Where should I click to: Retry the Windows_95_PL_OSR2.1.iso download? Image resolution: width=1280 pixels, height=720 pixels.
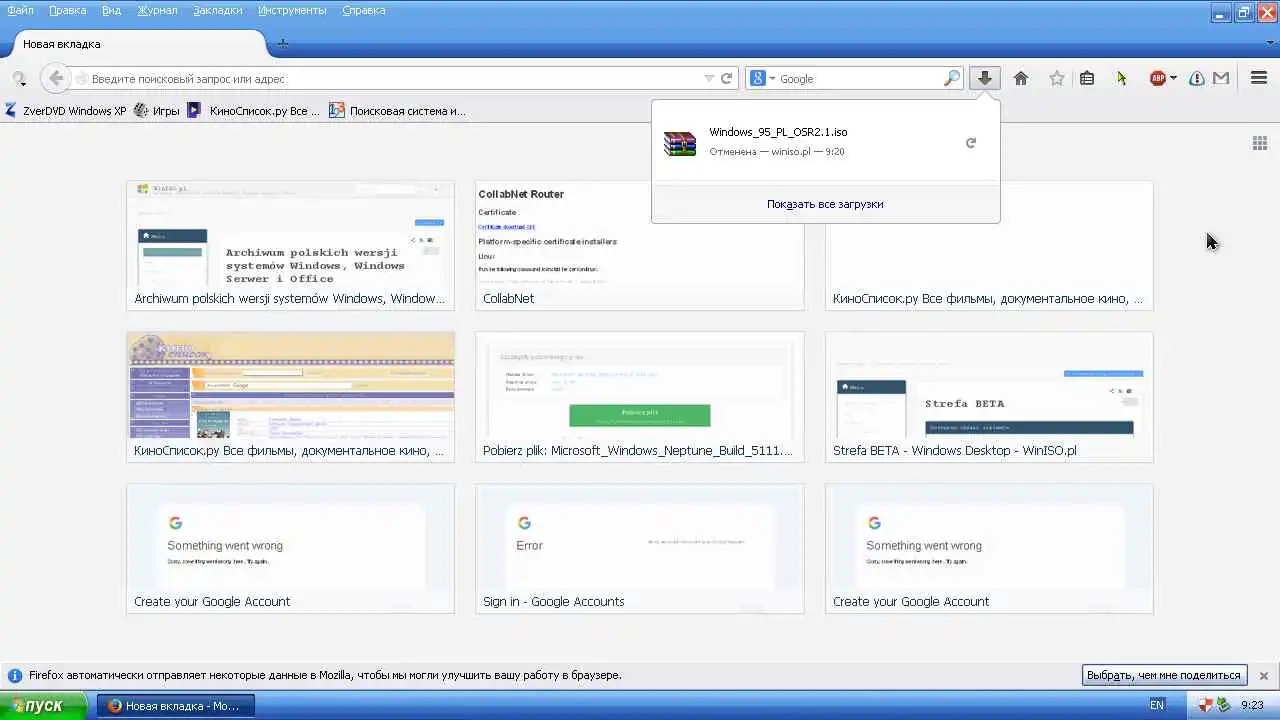click(970, 143)
